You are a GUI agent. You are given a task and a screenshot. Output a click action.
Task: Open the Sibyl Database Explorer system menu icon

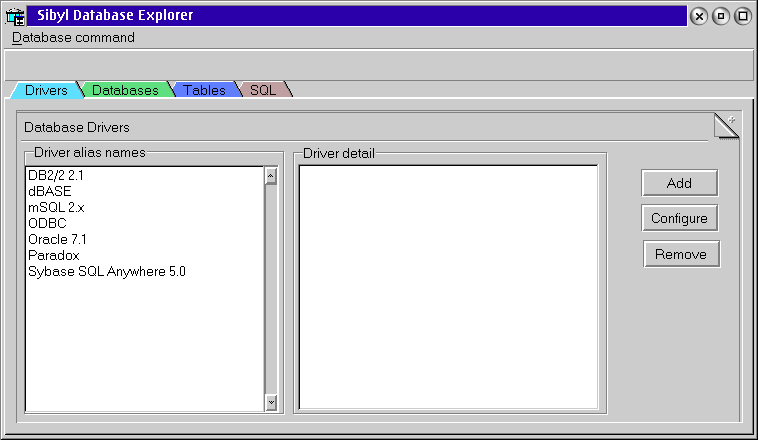tap(15, 16)
